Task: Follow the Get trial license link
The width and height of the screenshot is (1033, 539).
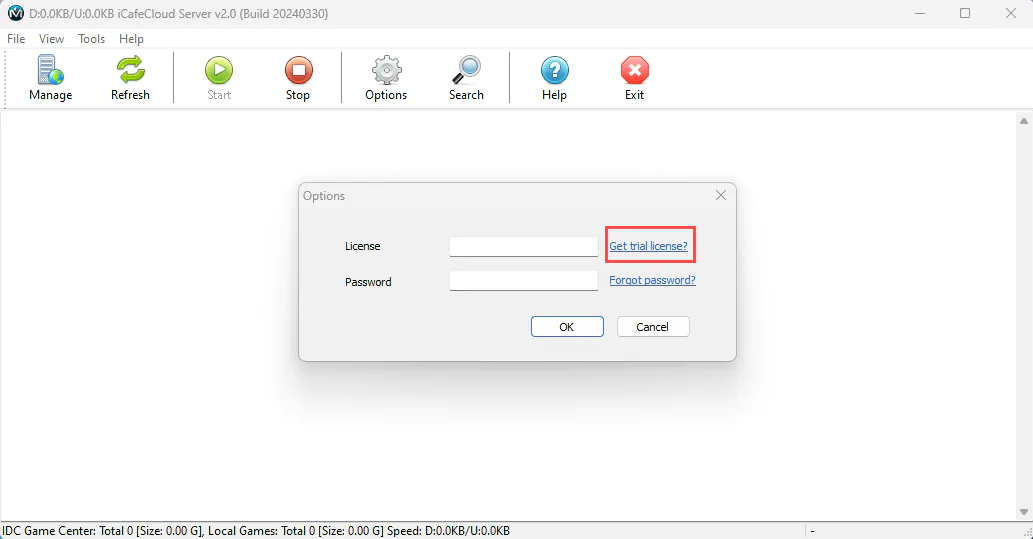Action: point(648,246)
